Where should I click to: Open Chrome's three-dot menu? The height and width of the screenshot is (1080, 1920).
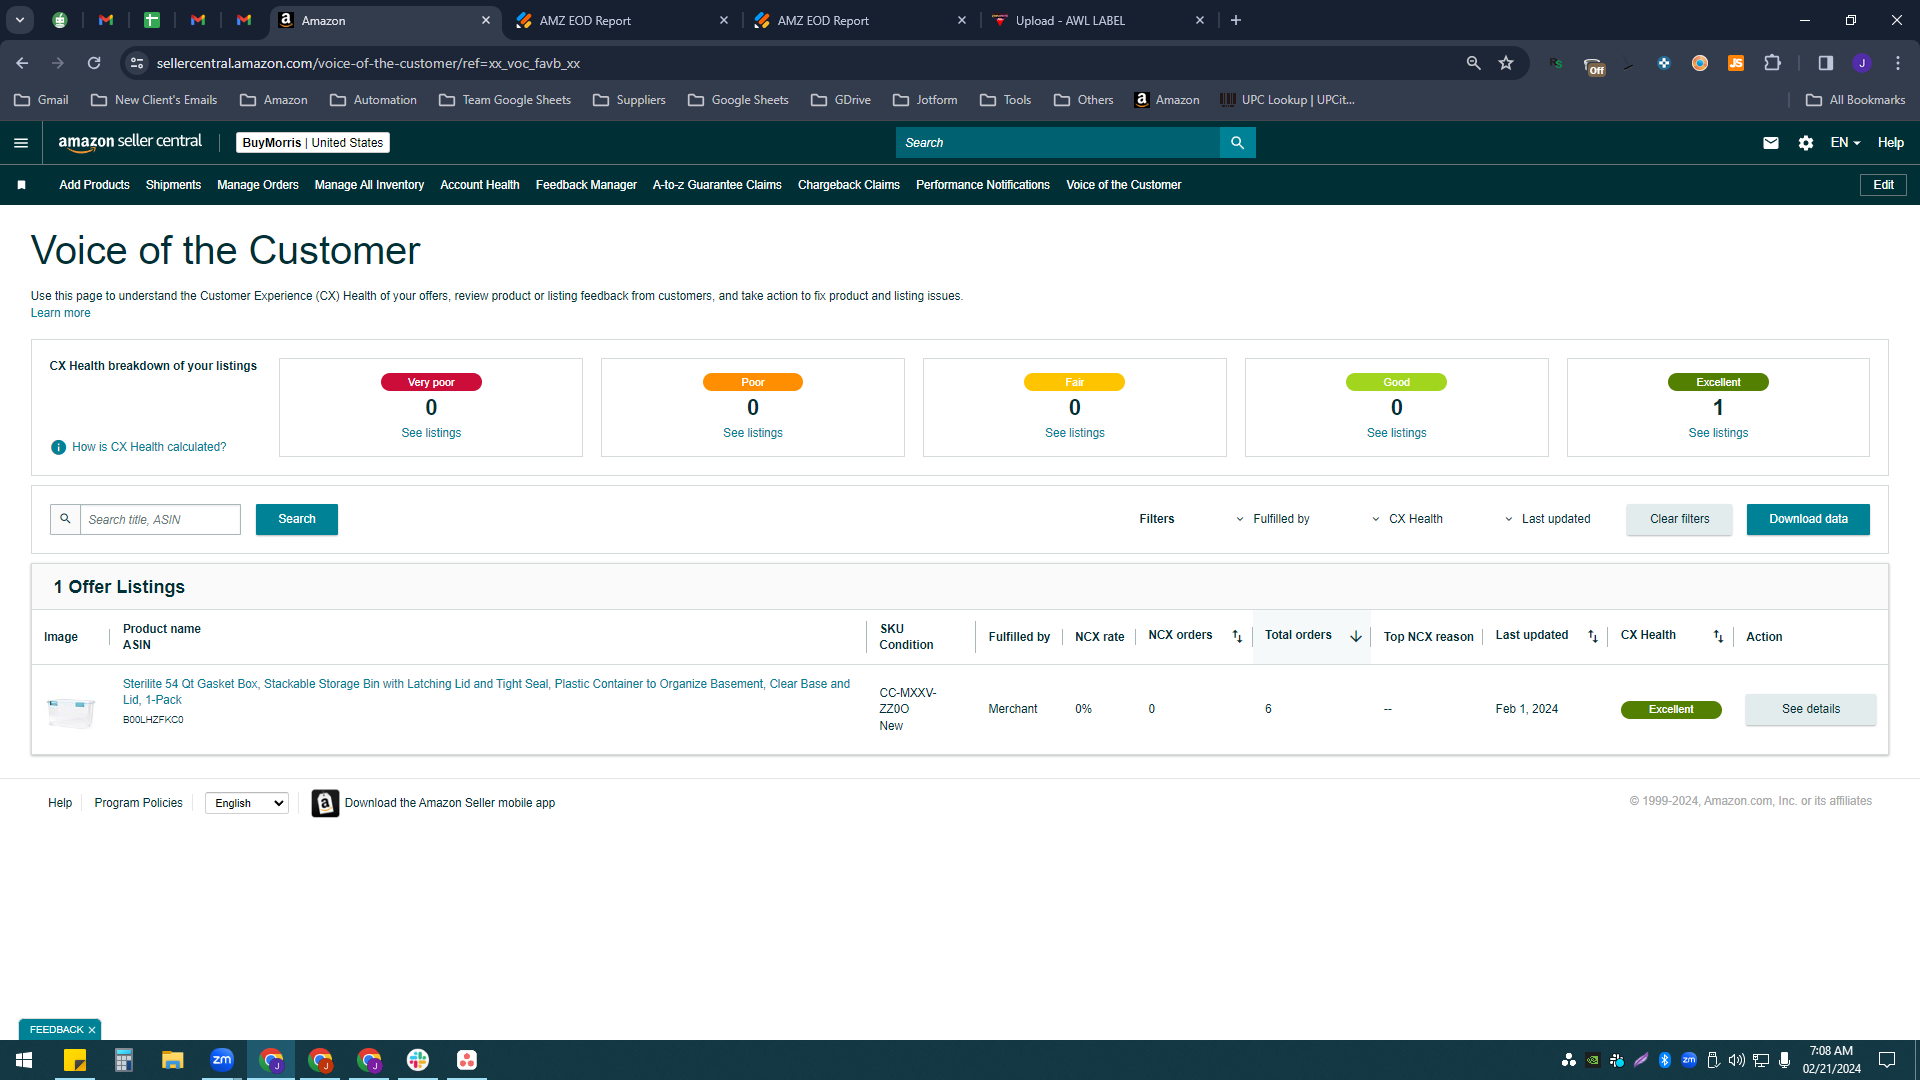click(1898, 63)
